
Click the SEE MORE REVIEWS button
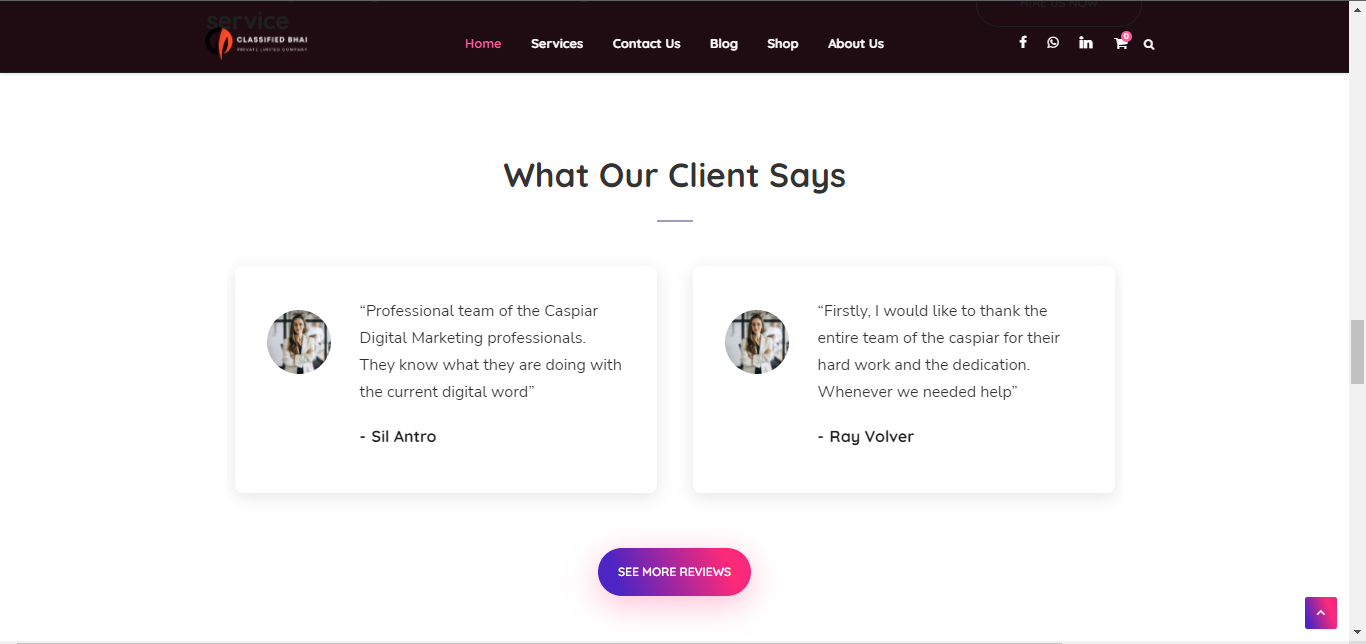coord(674,571)
